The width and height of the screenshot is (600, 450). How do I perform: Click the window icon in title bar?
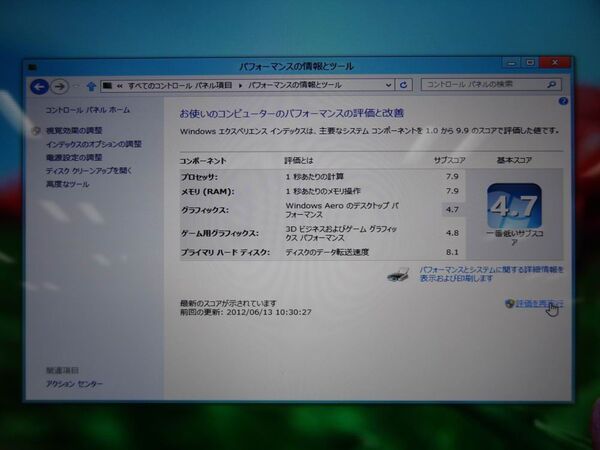click(x=33, y=67)
